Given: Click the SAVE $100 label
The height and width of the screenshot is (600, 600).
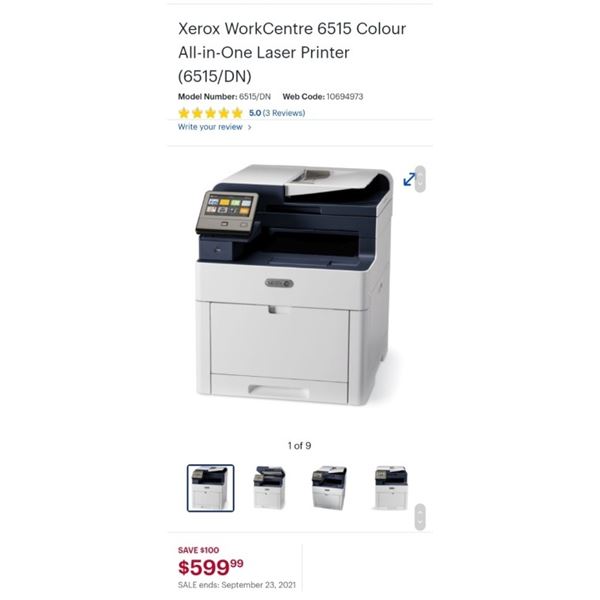Looking at the screenshot, I should pyautogui.click(x=198, y=550).
